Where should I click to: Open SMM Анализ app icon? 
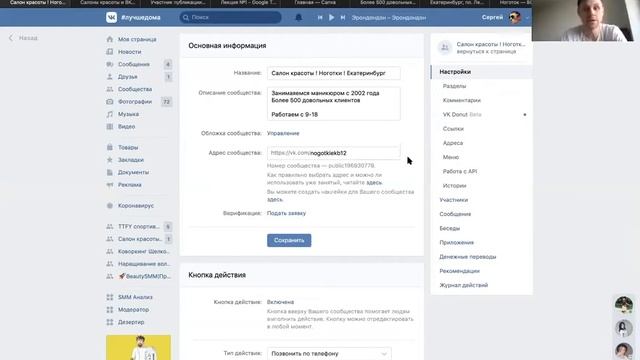tap(110, 297)
